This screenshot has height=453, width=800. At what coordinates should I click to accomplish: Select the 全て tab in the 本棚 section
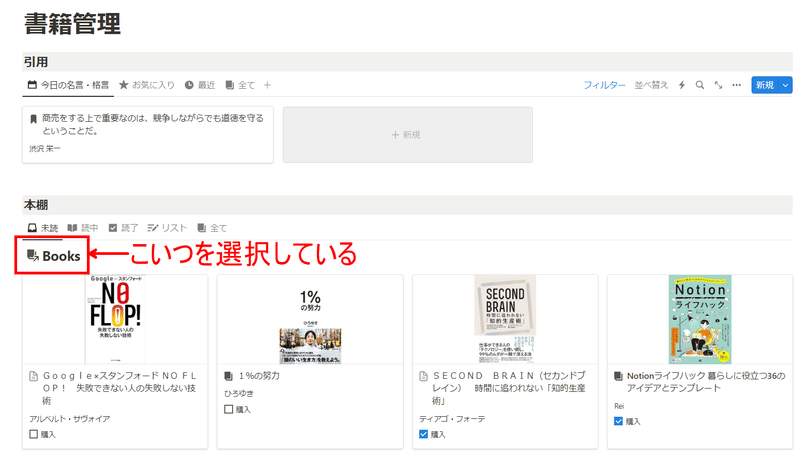(212, 228)
